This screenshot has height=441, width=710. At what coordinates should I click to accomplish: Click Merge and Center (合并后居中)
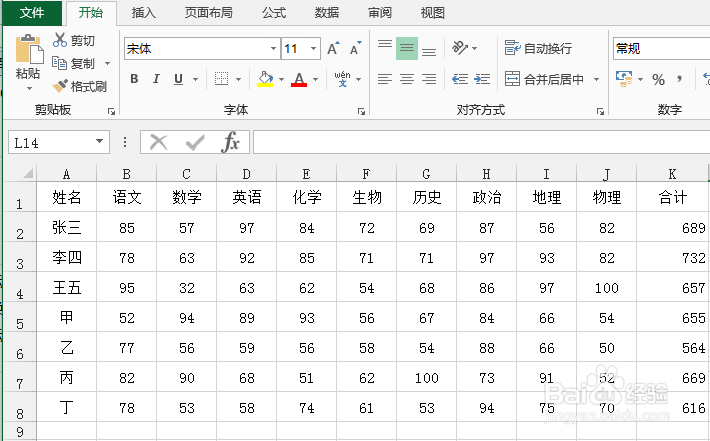coord(544,79)
